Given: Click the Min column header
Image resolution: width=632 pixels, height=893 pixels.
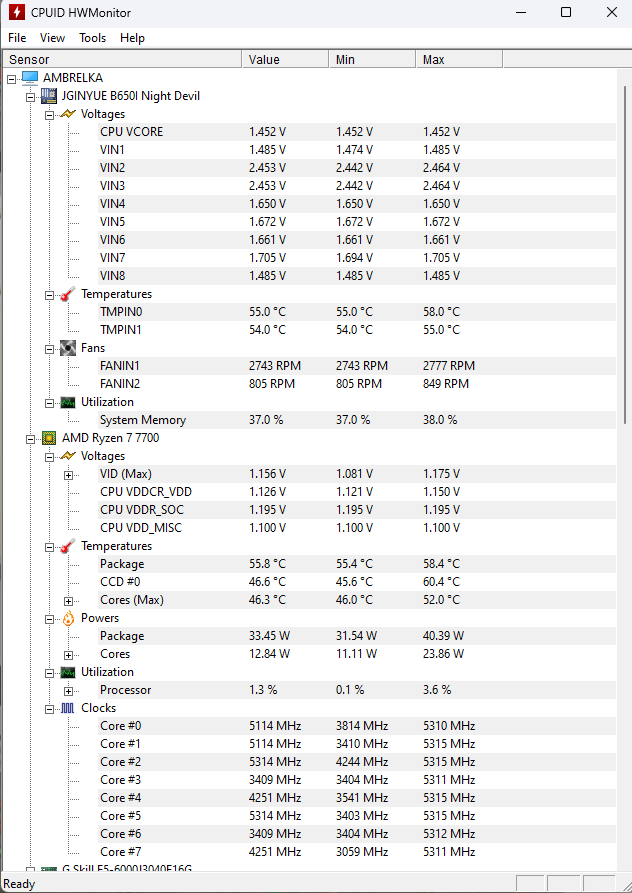Looking at the screenshot, I should [372, 59].
